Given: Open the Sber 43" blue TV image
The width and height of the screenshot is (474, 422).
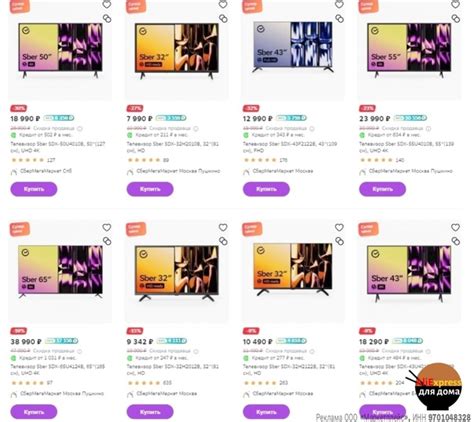Looking at the screenshot, I should pos(293,47).
